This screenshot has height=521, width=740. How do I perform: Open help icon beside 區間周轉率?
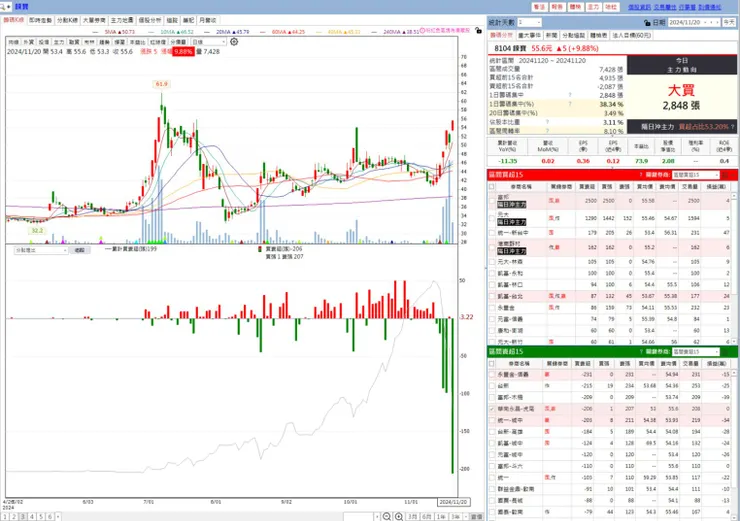[547, 131]
